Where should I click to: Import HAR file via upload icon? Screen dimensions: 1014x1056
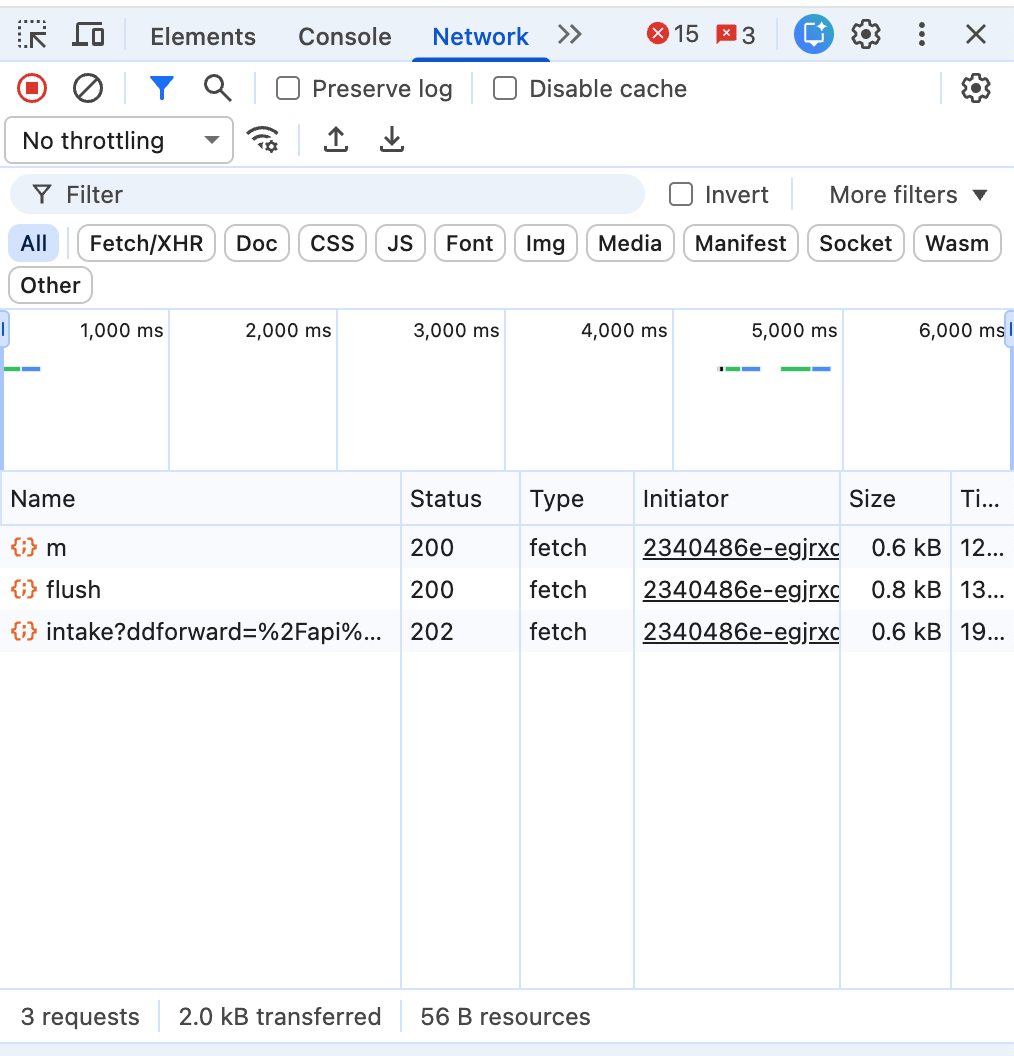335,140
